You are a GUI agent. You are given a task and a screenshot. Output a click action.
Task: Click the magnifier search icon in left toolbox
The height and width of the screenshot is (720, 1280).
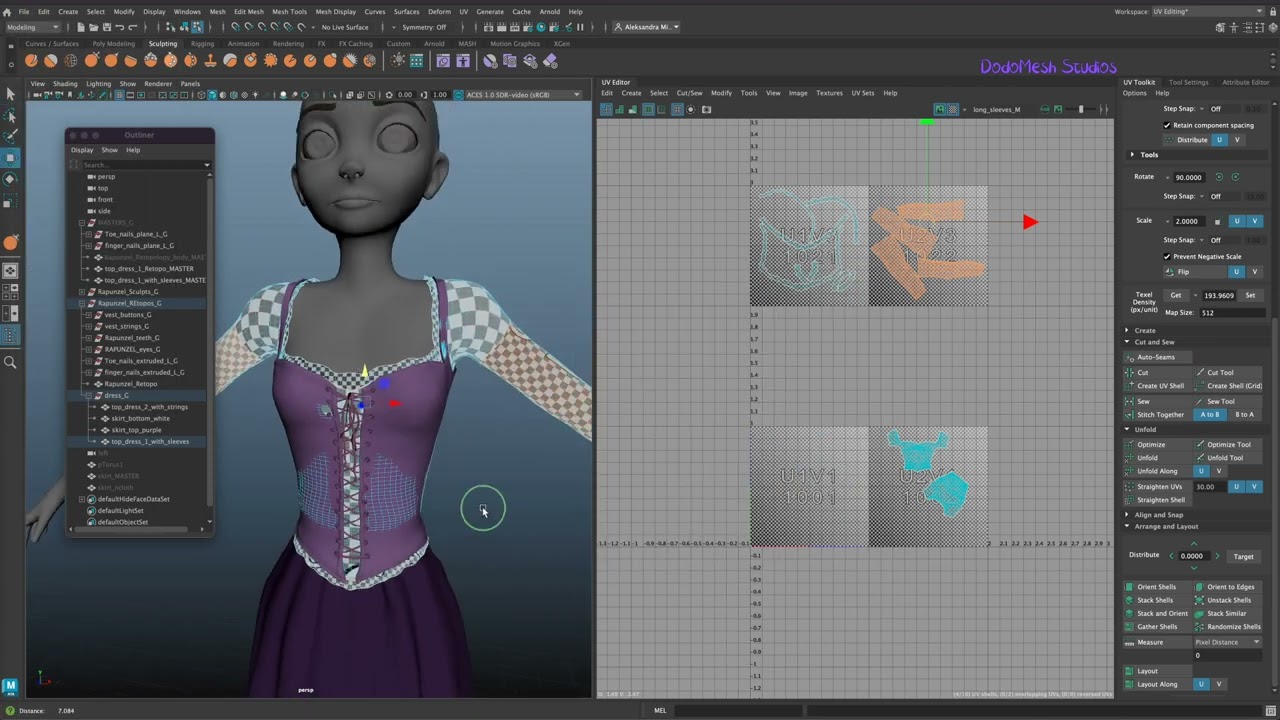point(11,362)
